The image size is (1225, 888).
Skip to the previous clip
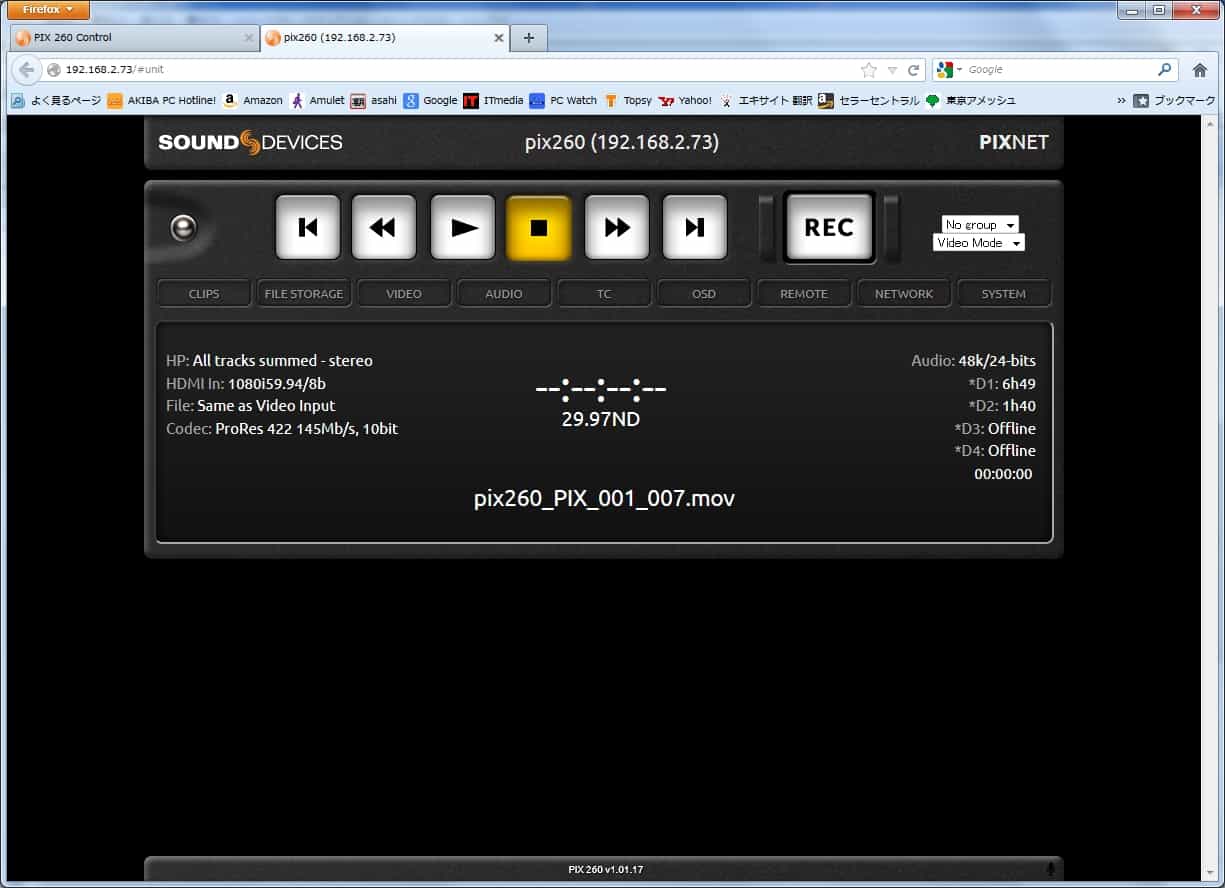308,228
